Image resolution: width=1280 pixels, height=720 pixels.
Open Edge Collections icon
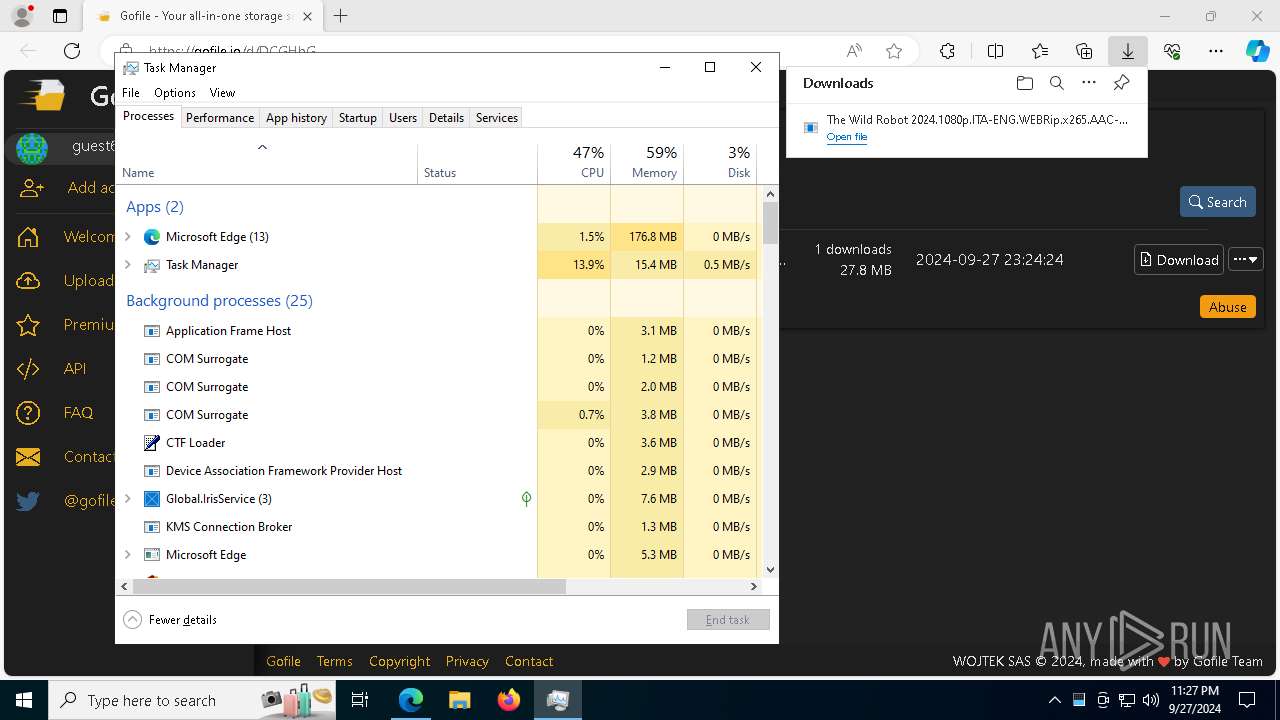1084,51
